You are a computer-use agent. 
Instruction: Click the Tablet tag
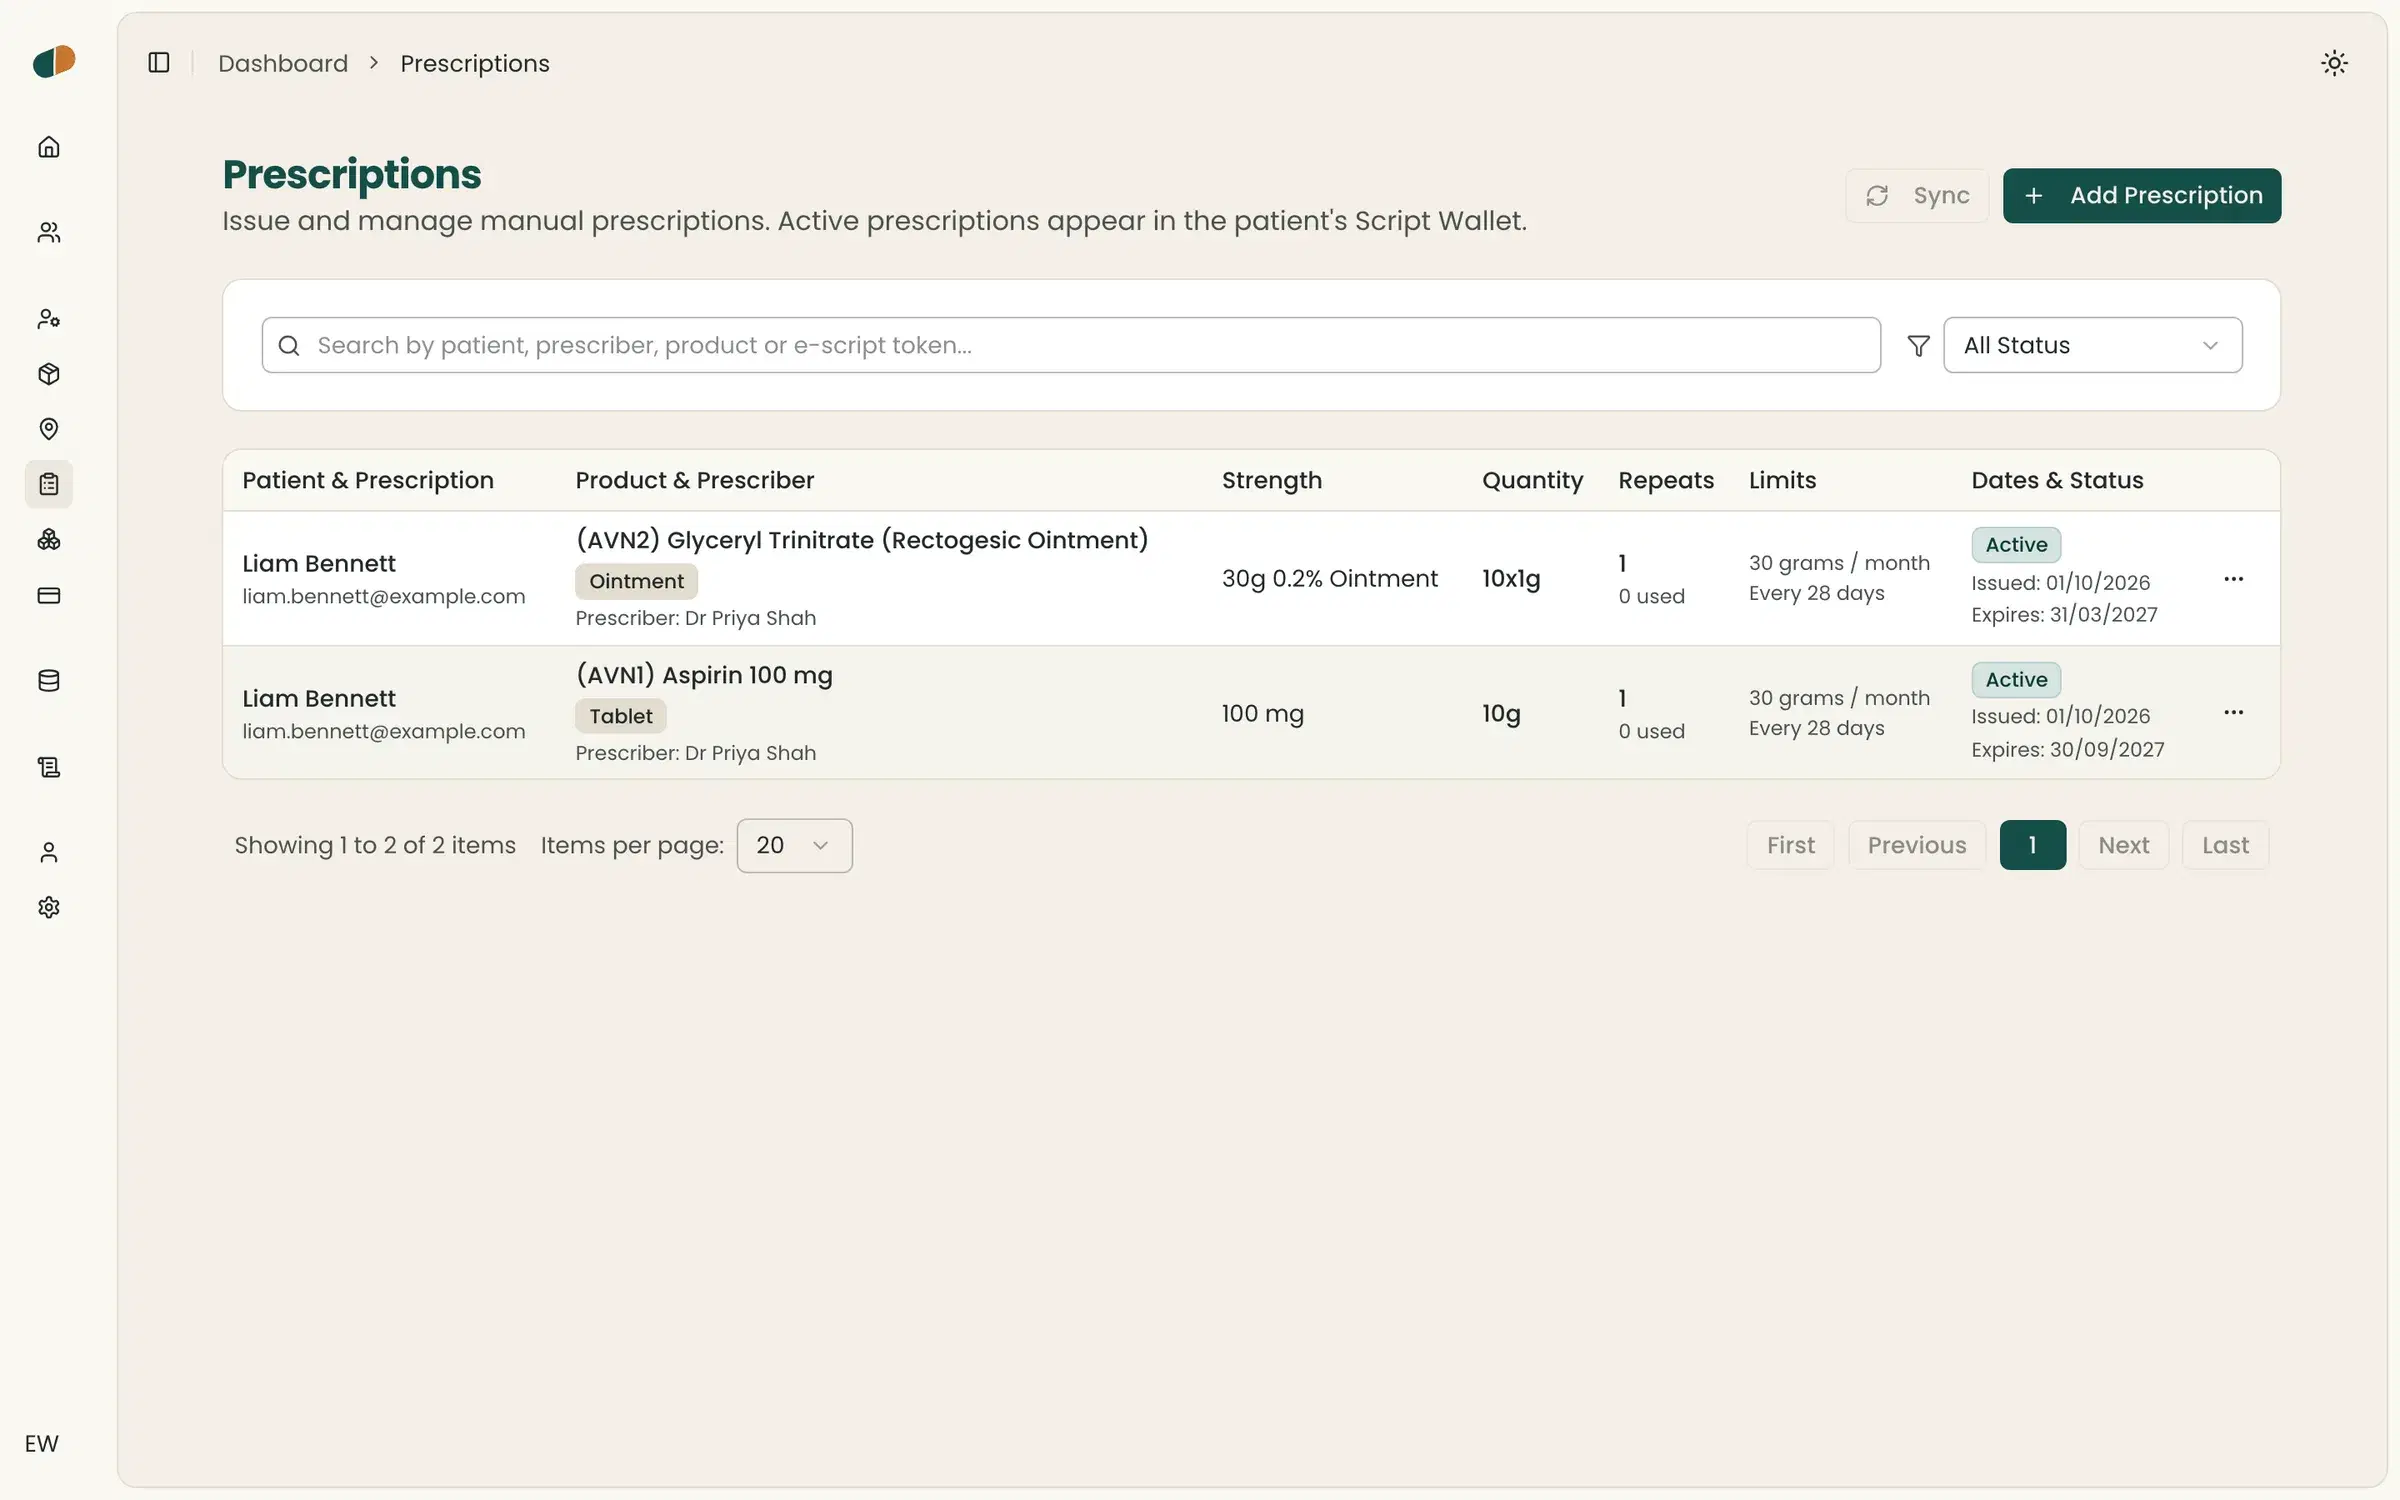(x=620, y=716)
